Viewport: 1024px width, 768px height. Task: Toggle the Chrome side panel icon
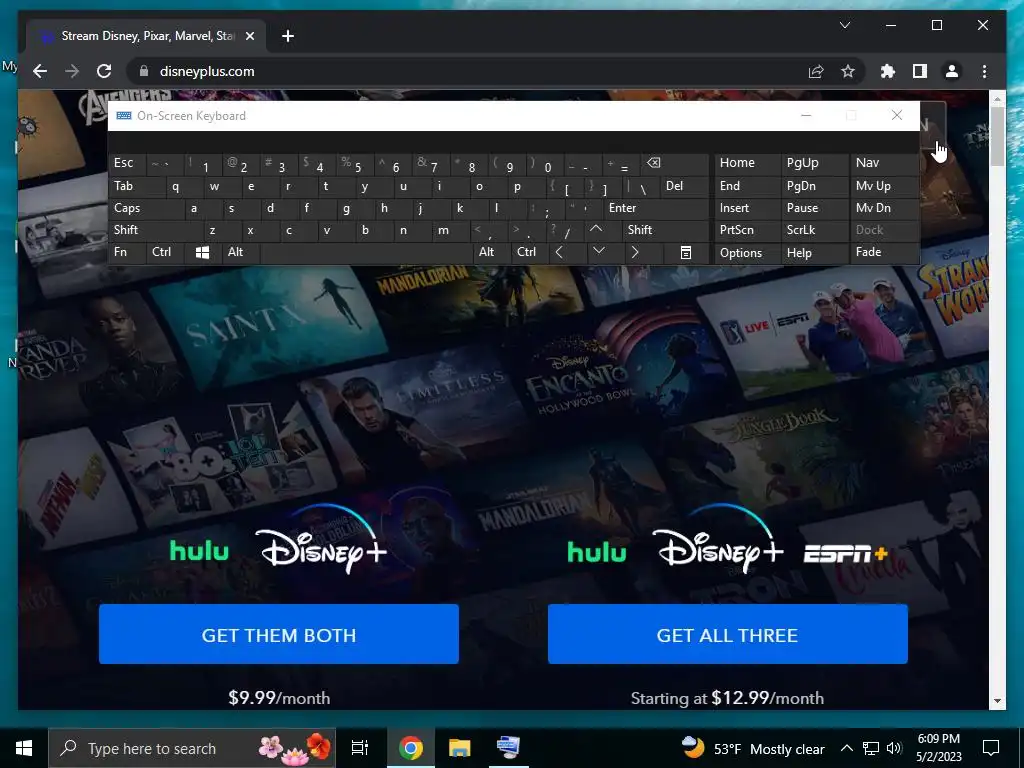920,71
